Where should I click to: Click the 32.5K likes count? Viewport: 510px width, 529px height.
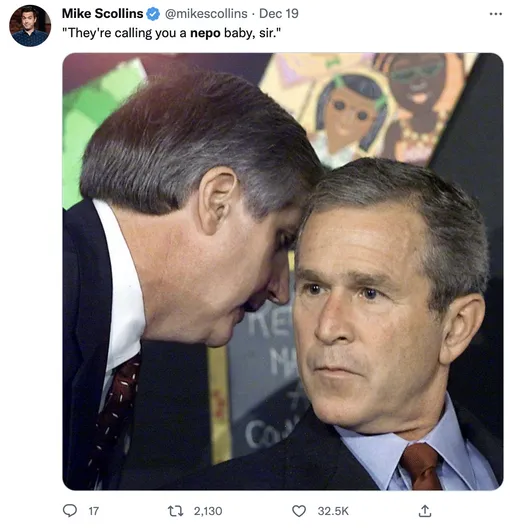pos(333,511)
